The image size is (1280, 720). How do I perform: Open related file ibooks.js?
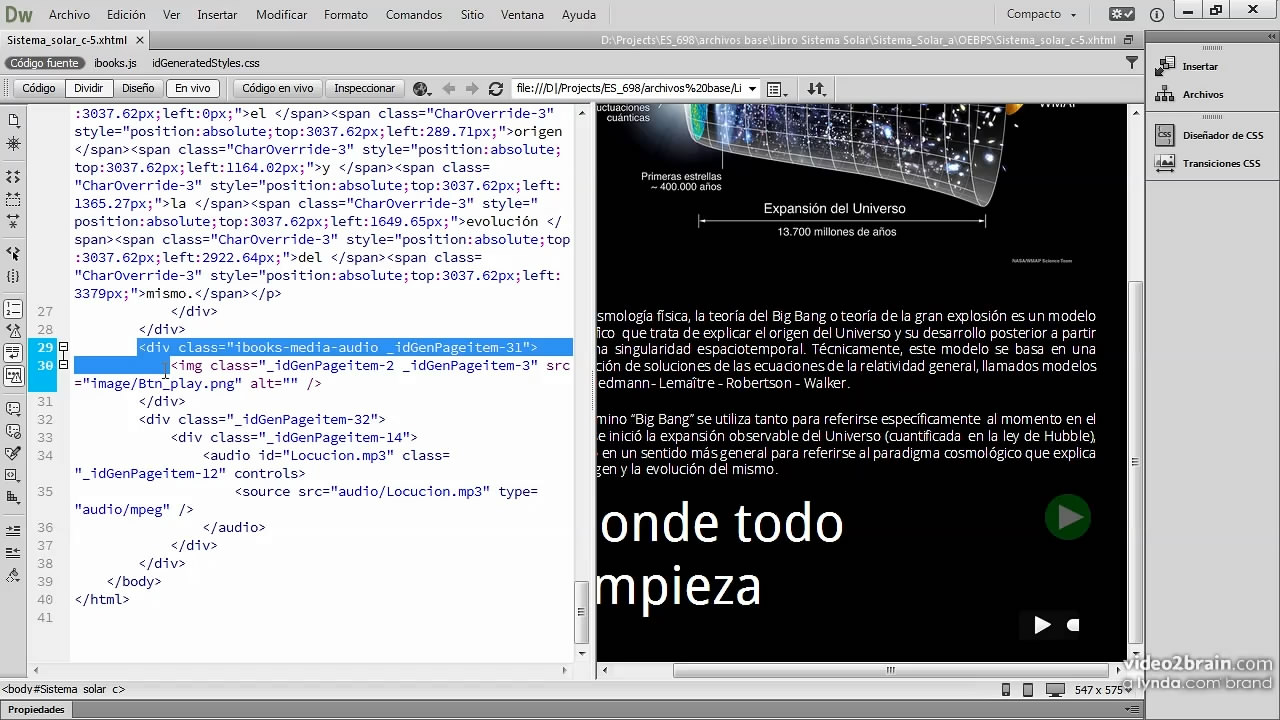click(115, 63)
